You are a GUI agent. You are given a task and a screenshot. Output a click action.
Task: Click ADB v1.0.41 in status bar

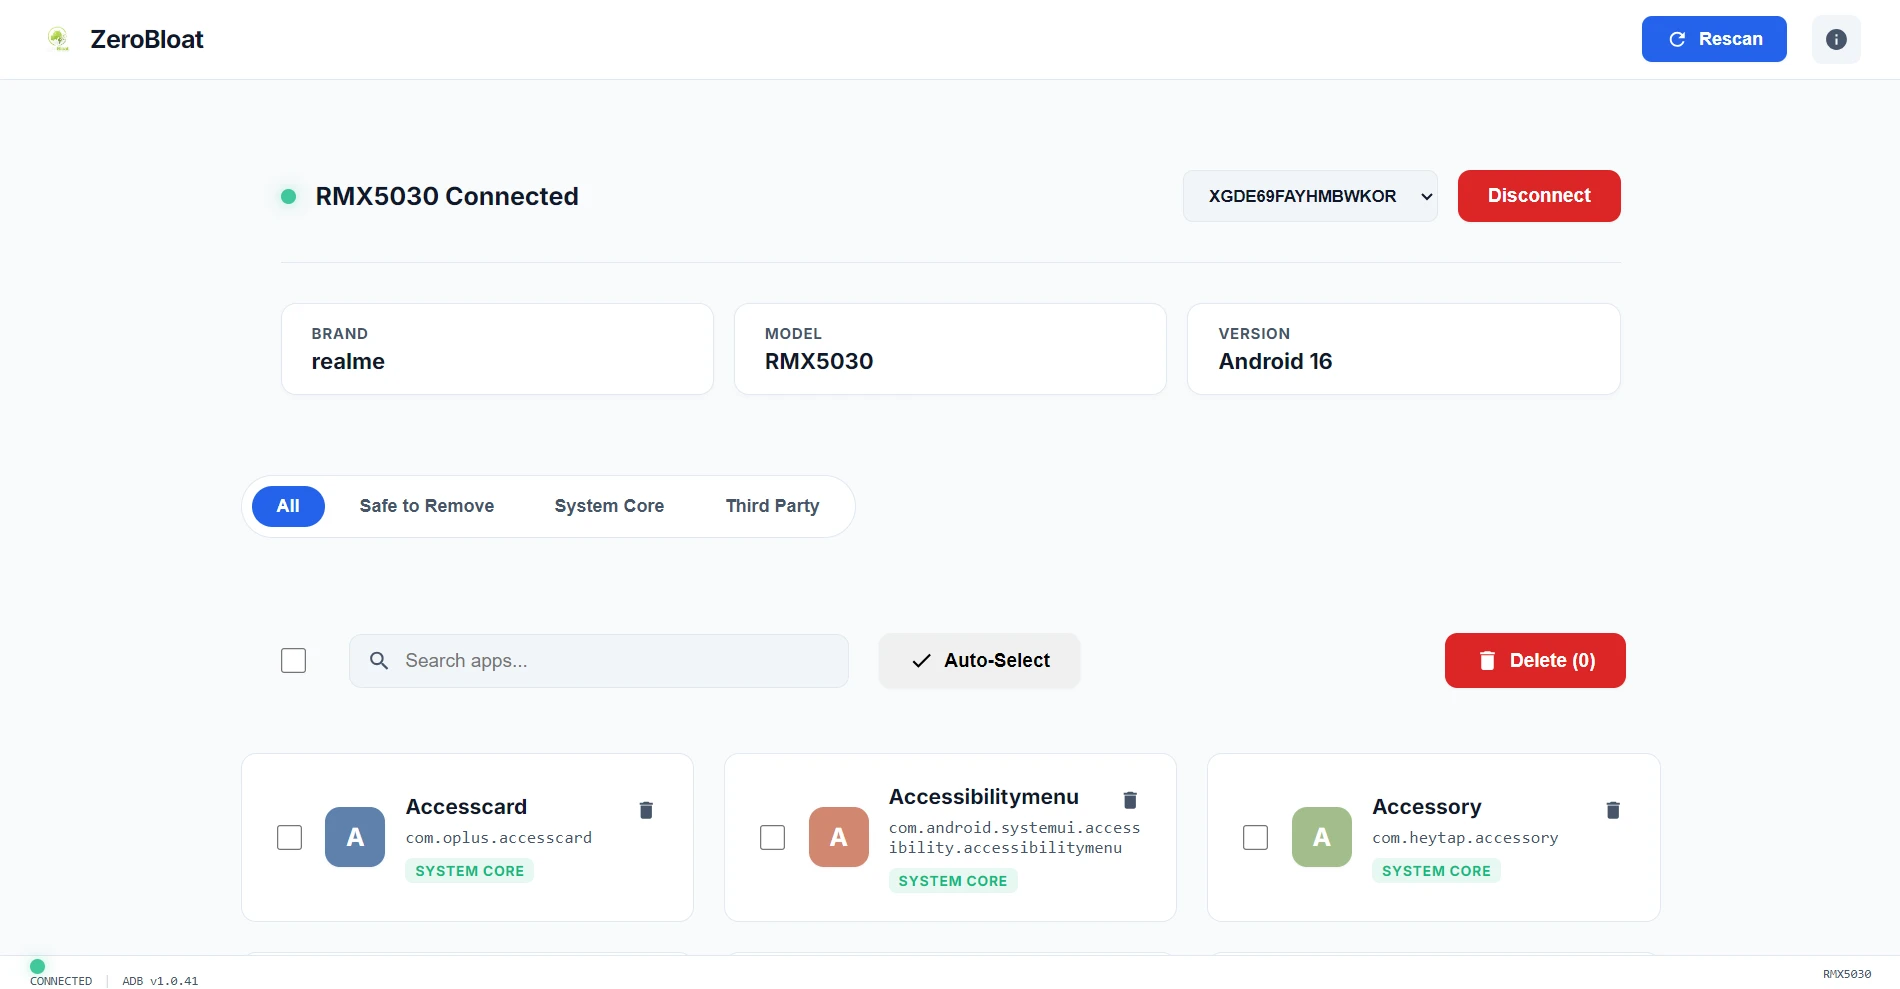coord(160,981)
